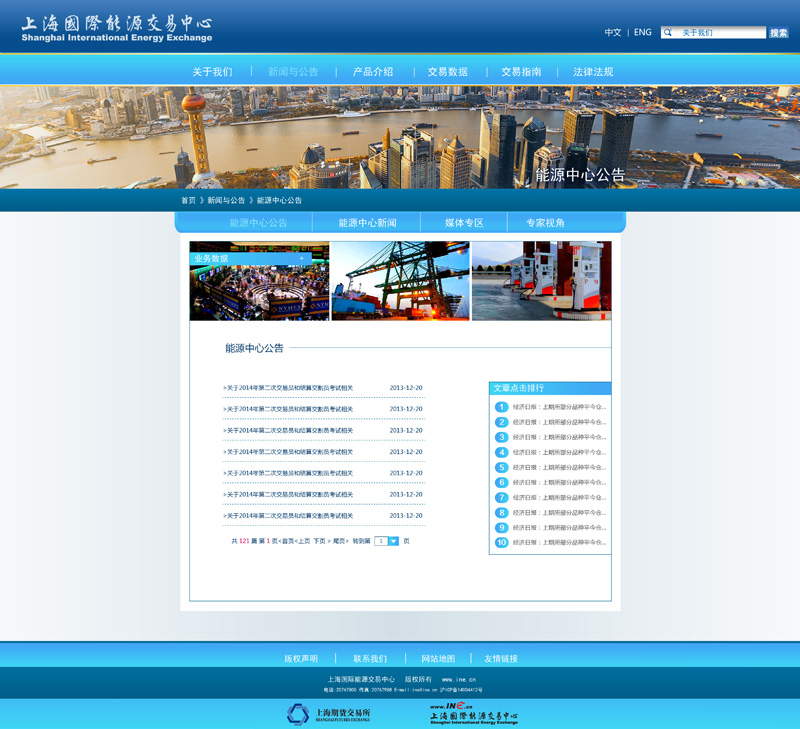
Task: Click the 版权所有 footer text
Action: [418, 680]
